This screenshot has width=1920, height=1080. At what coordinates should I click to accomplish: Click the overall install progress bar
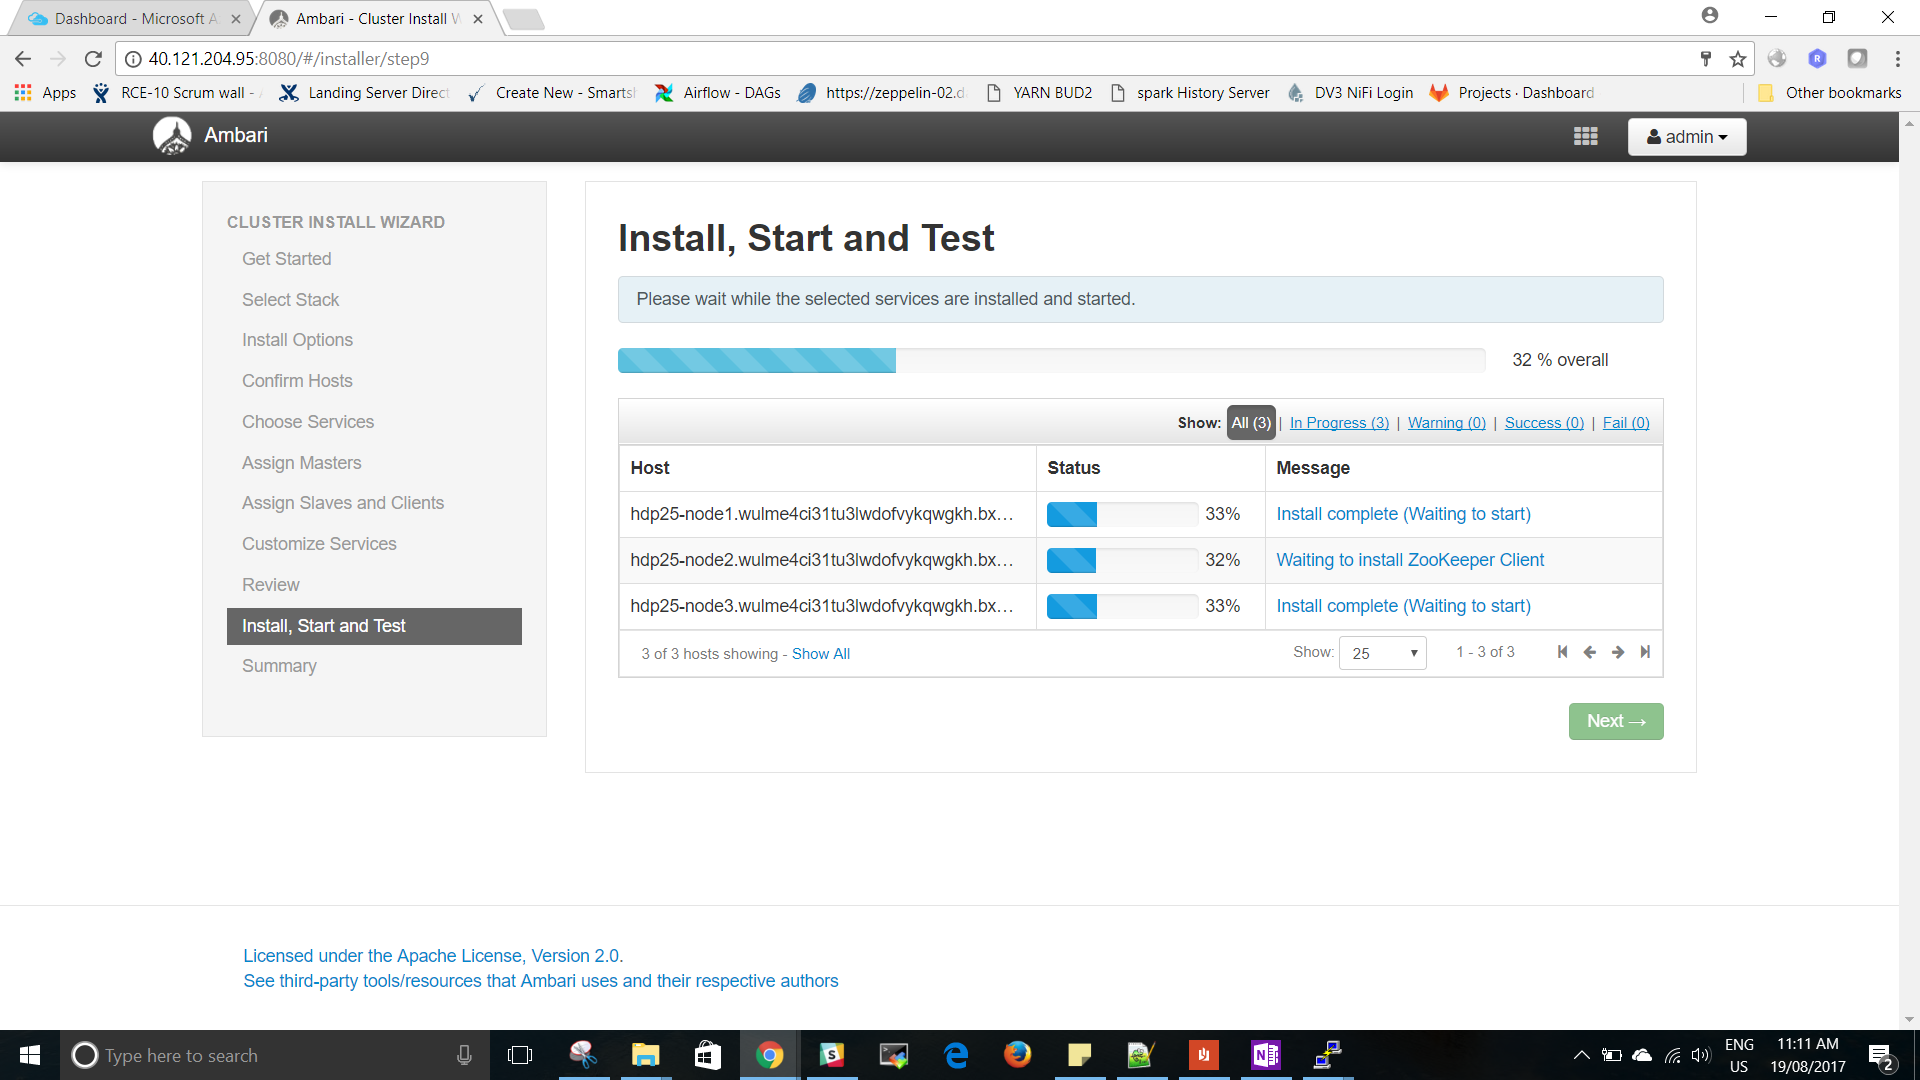click(x=1050, y=360)
